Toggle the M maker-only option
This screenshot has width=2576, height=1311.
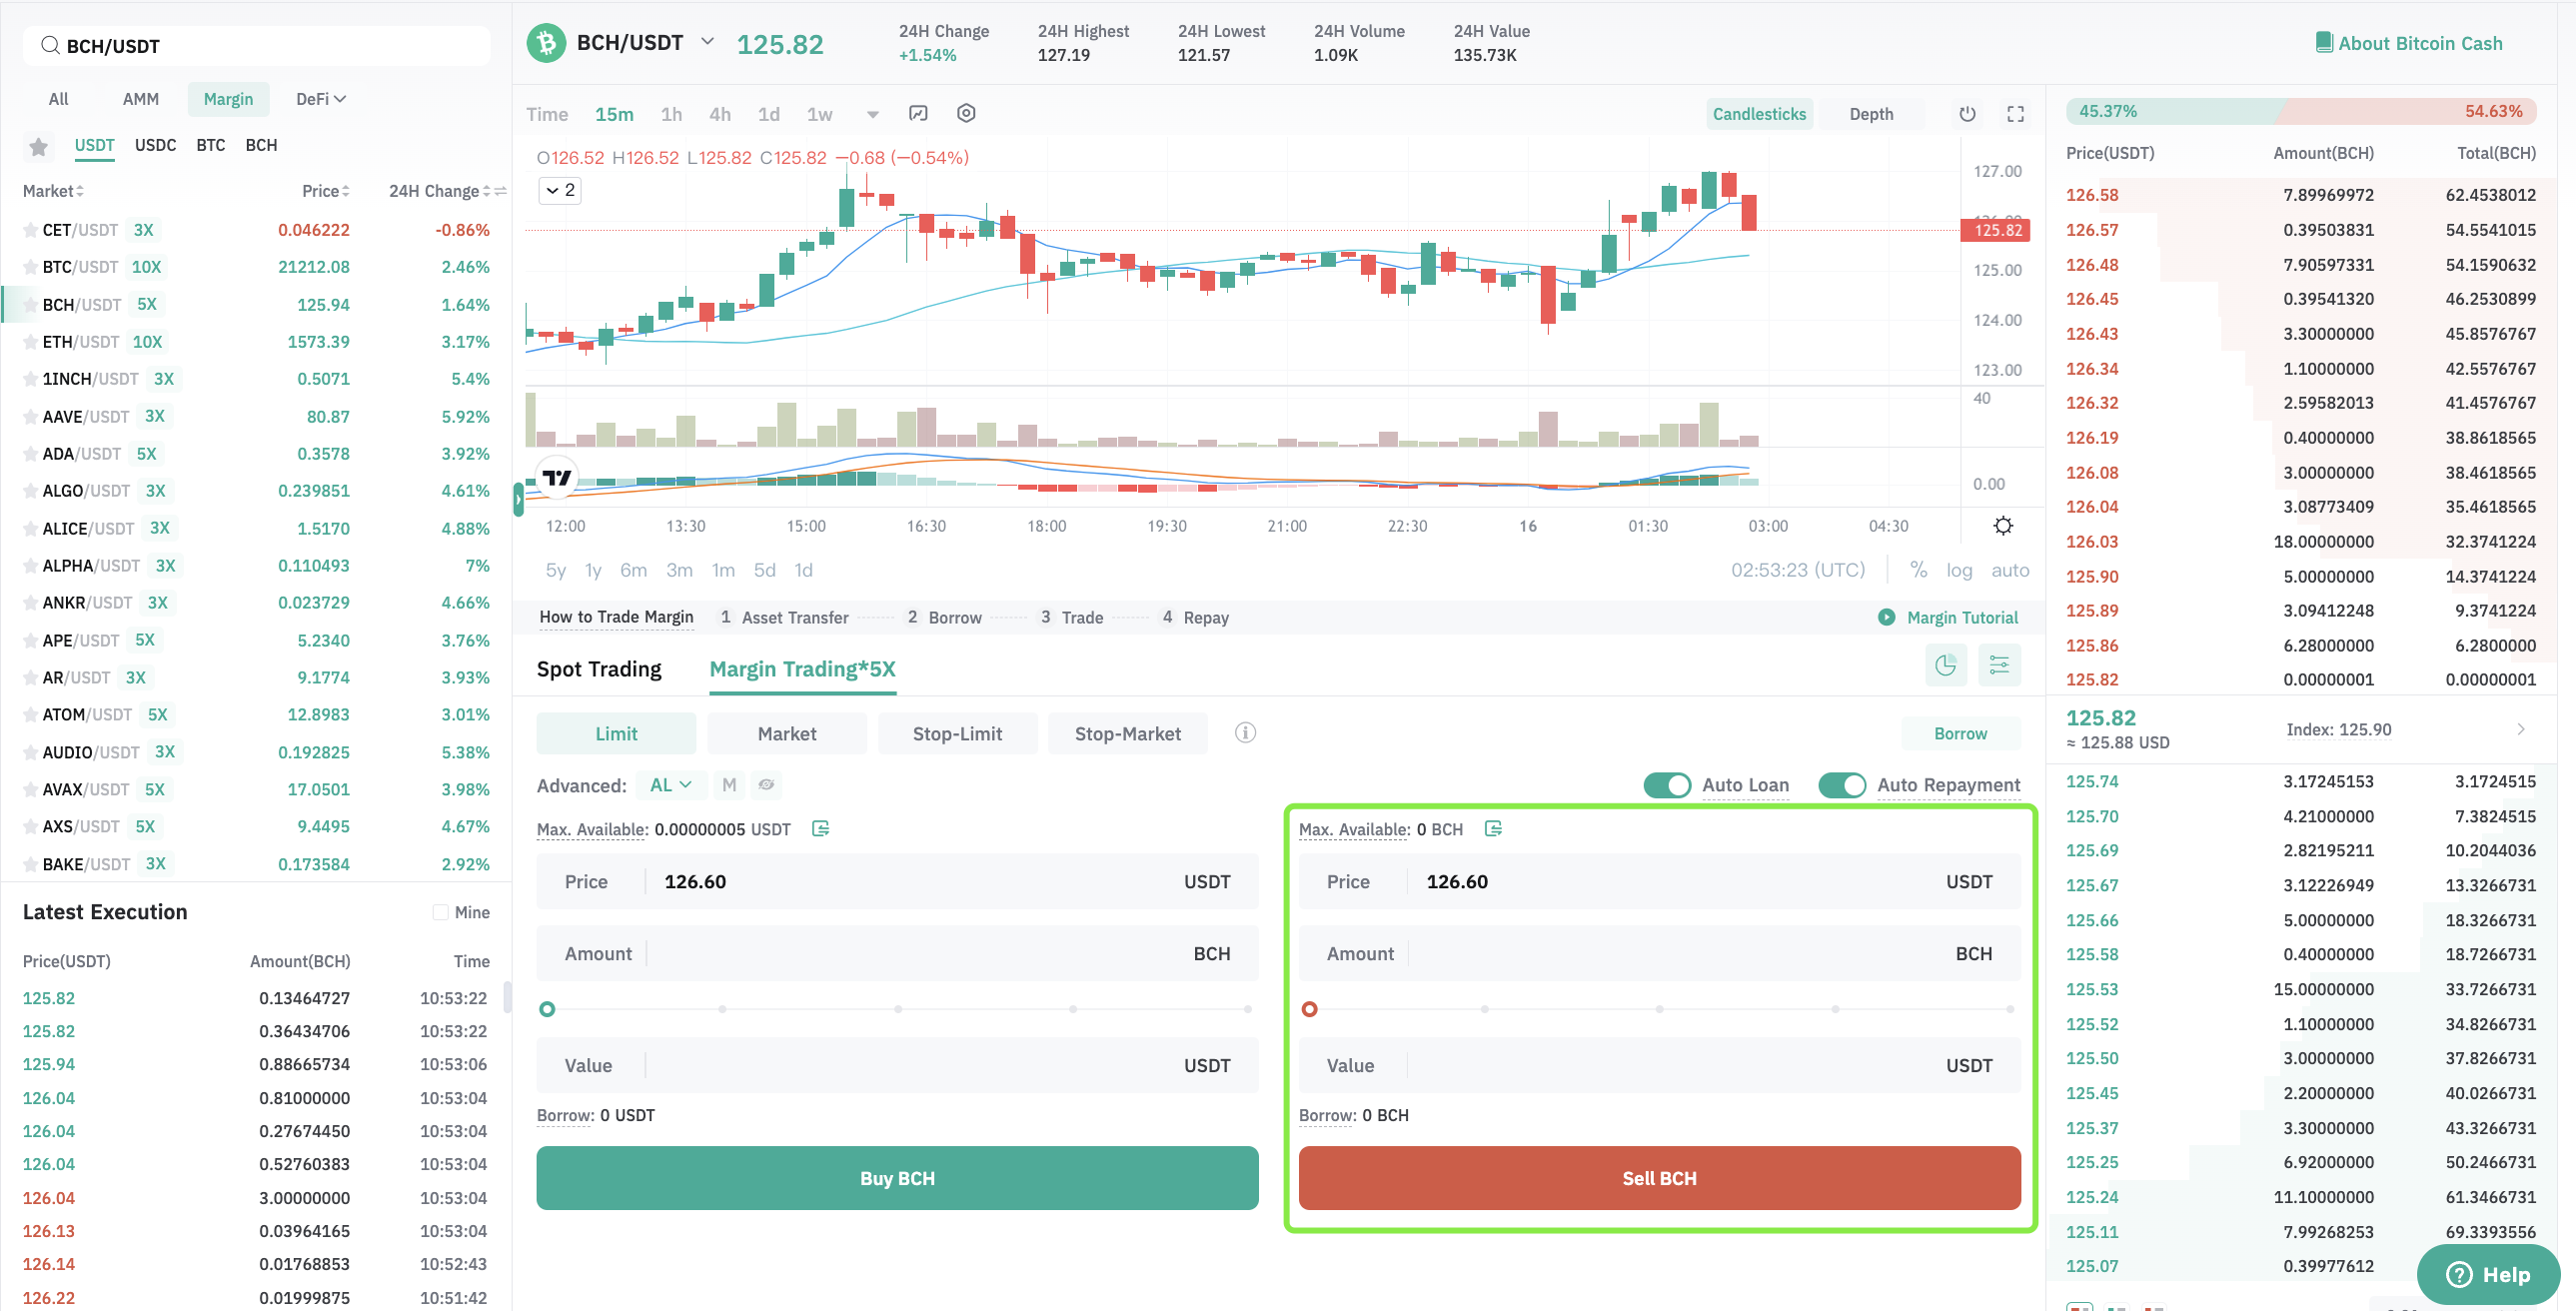click(x=729, y=785)
